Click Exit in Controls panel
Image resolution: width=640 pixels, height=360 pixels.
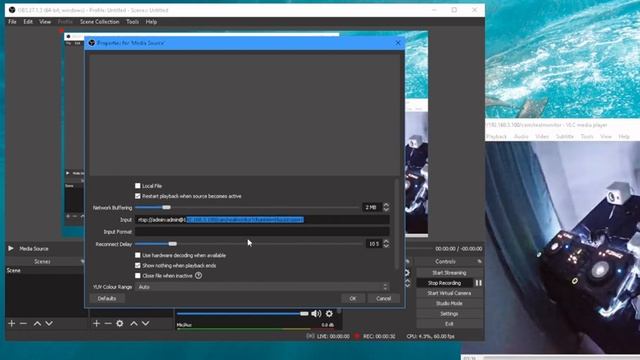pyautogui.click(x=449, y=324)
